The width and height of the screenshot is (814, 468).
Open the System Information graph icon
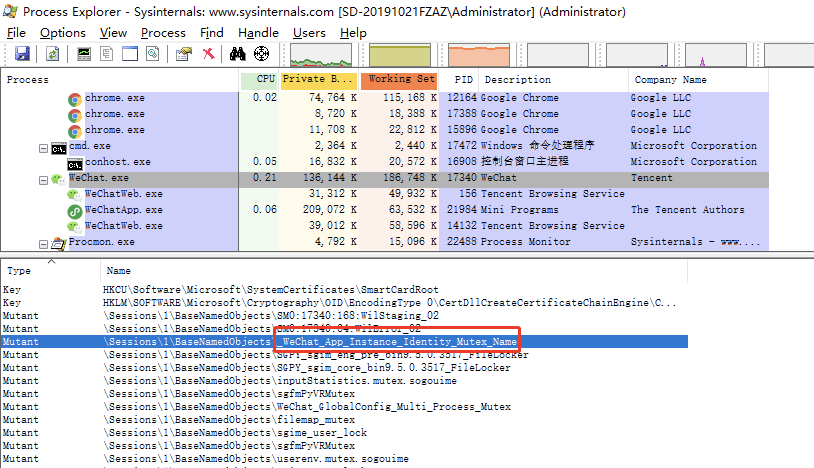coord(84,54)
